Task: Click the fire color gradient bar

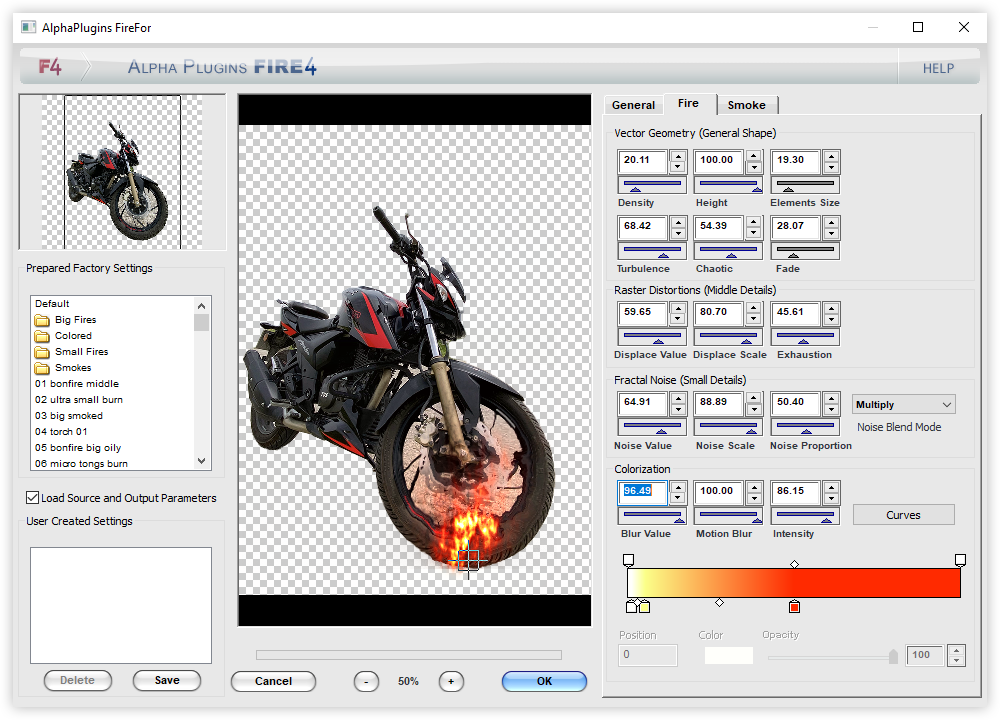Action: pos(793,583)
